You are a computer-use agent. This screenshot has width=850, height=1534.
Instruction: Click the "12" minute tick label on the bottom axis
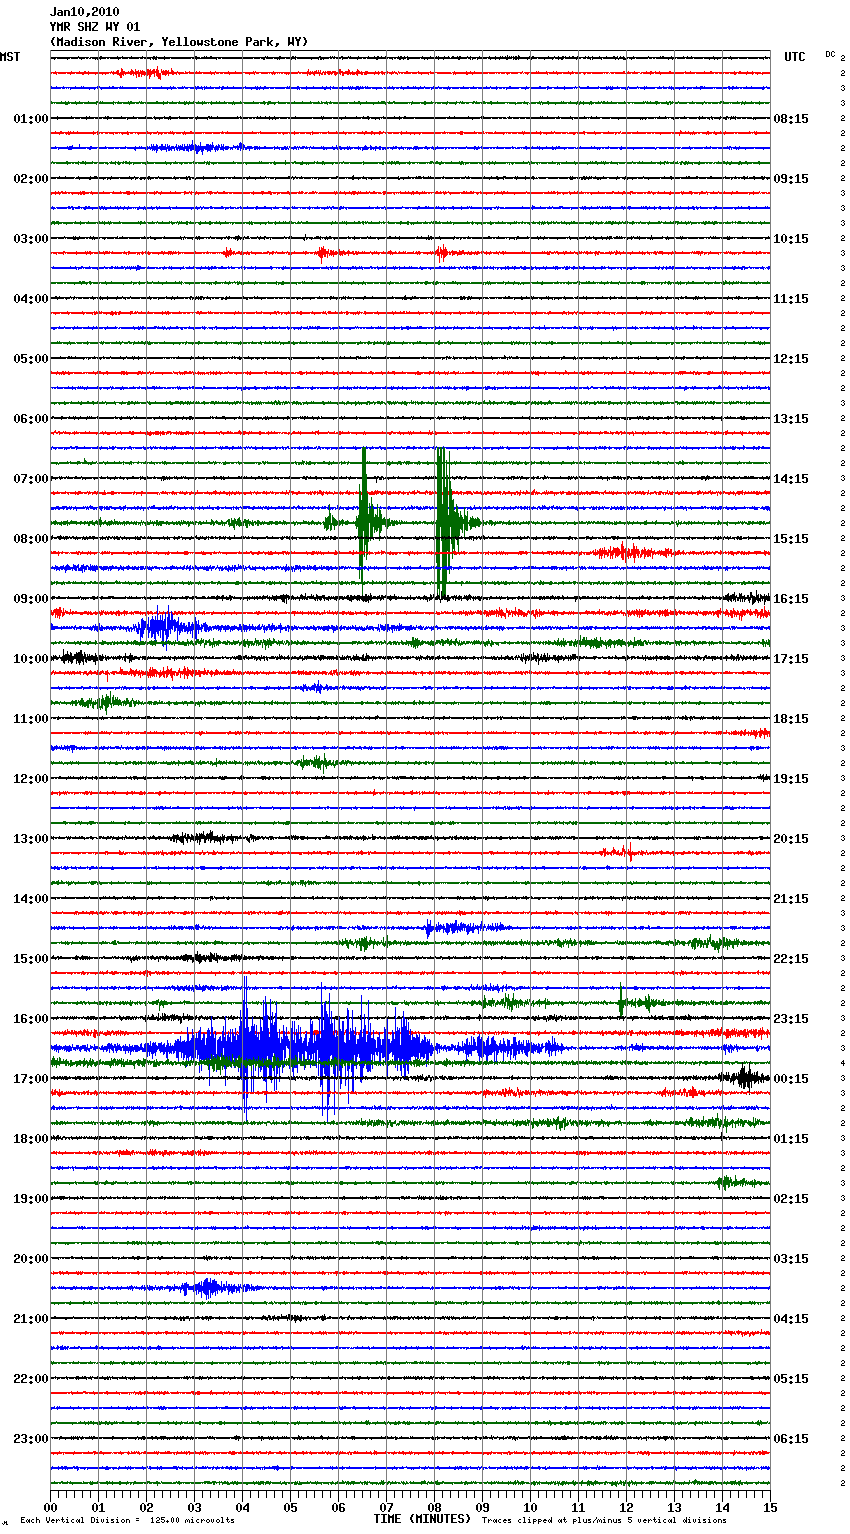click(627, 1507)
